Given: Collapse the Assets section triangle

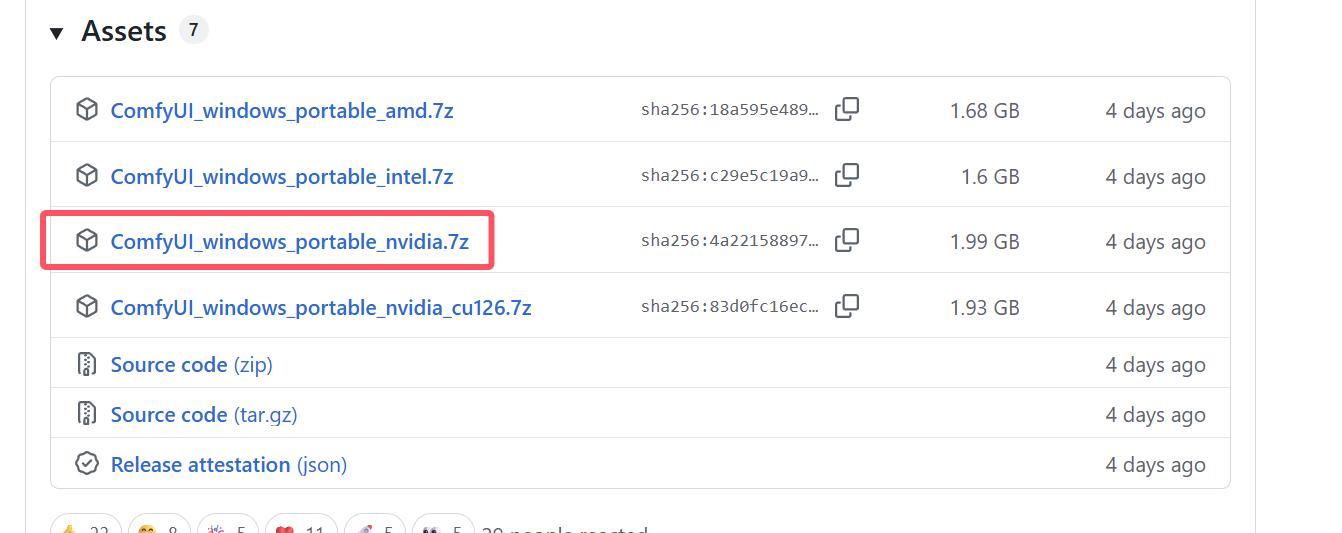Looking at the screenshot, I should pyautogui.click(x=57, y=33).
